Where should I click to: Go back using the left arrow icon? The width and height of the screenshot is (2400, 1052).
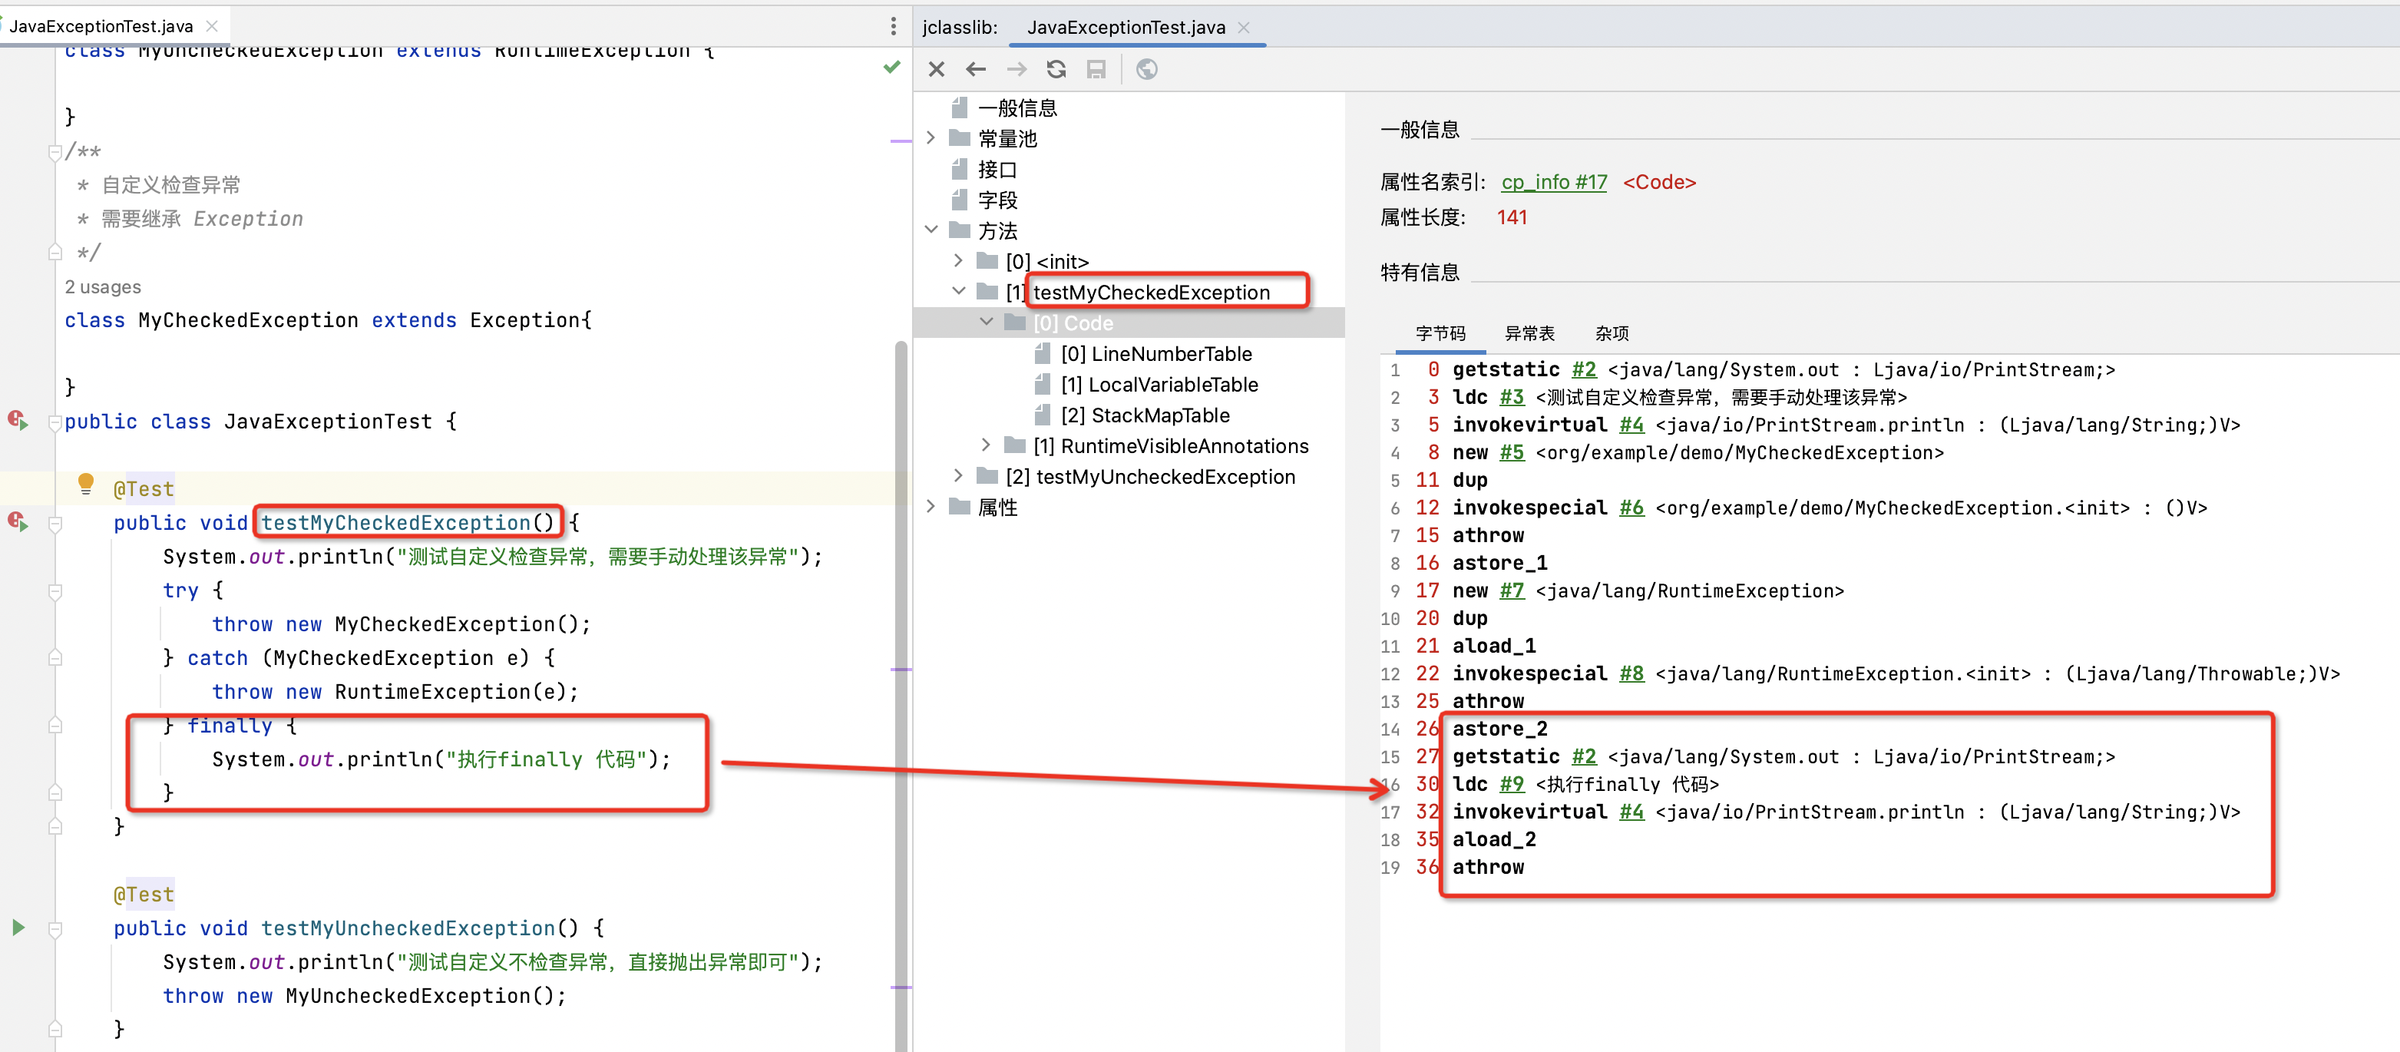[976, 69]
